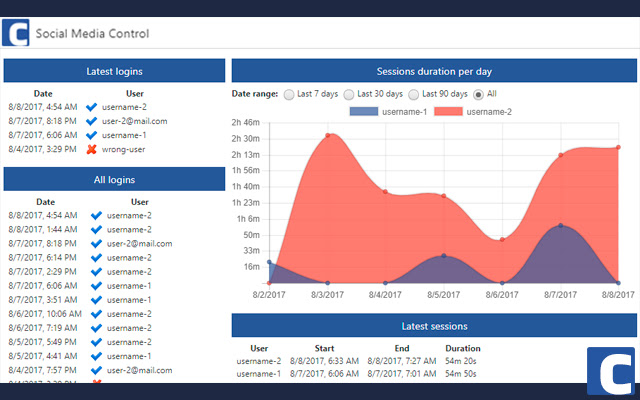Image resolution: width=640 pixels, height=400 pixels.
Task: Click checkmark for 8/7/2017, 6:14 PM login
Action: pos(96,258)
